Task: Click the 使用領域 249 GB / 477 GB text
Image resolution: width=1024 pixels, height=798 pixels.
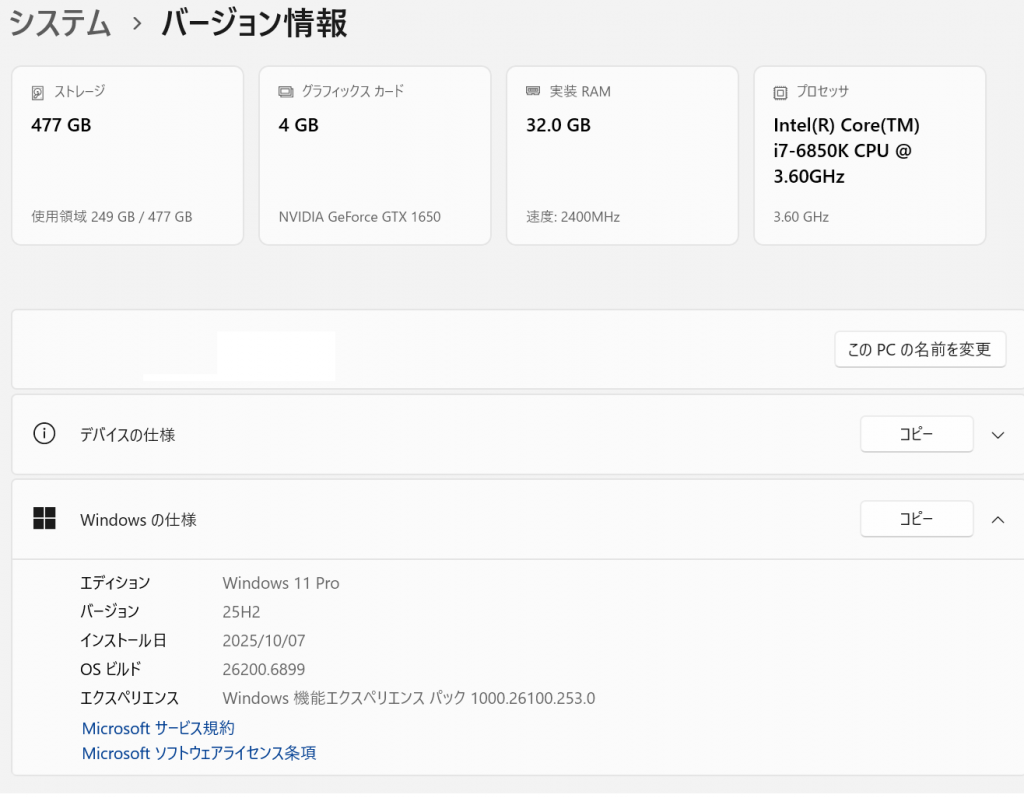Action: coord(112,217)
